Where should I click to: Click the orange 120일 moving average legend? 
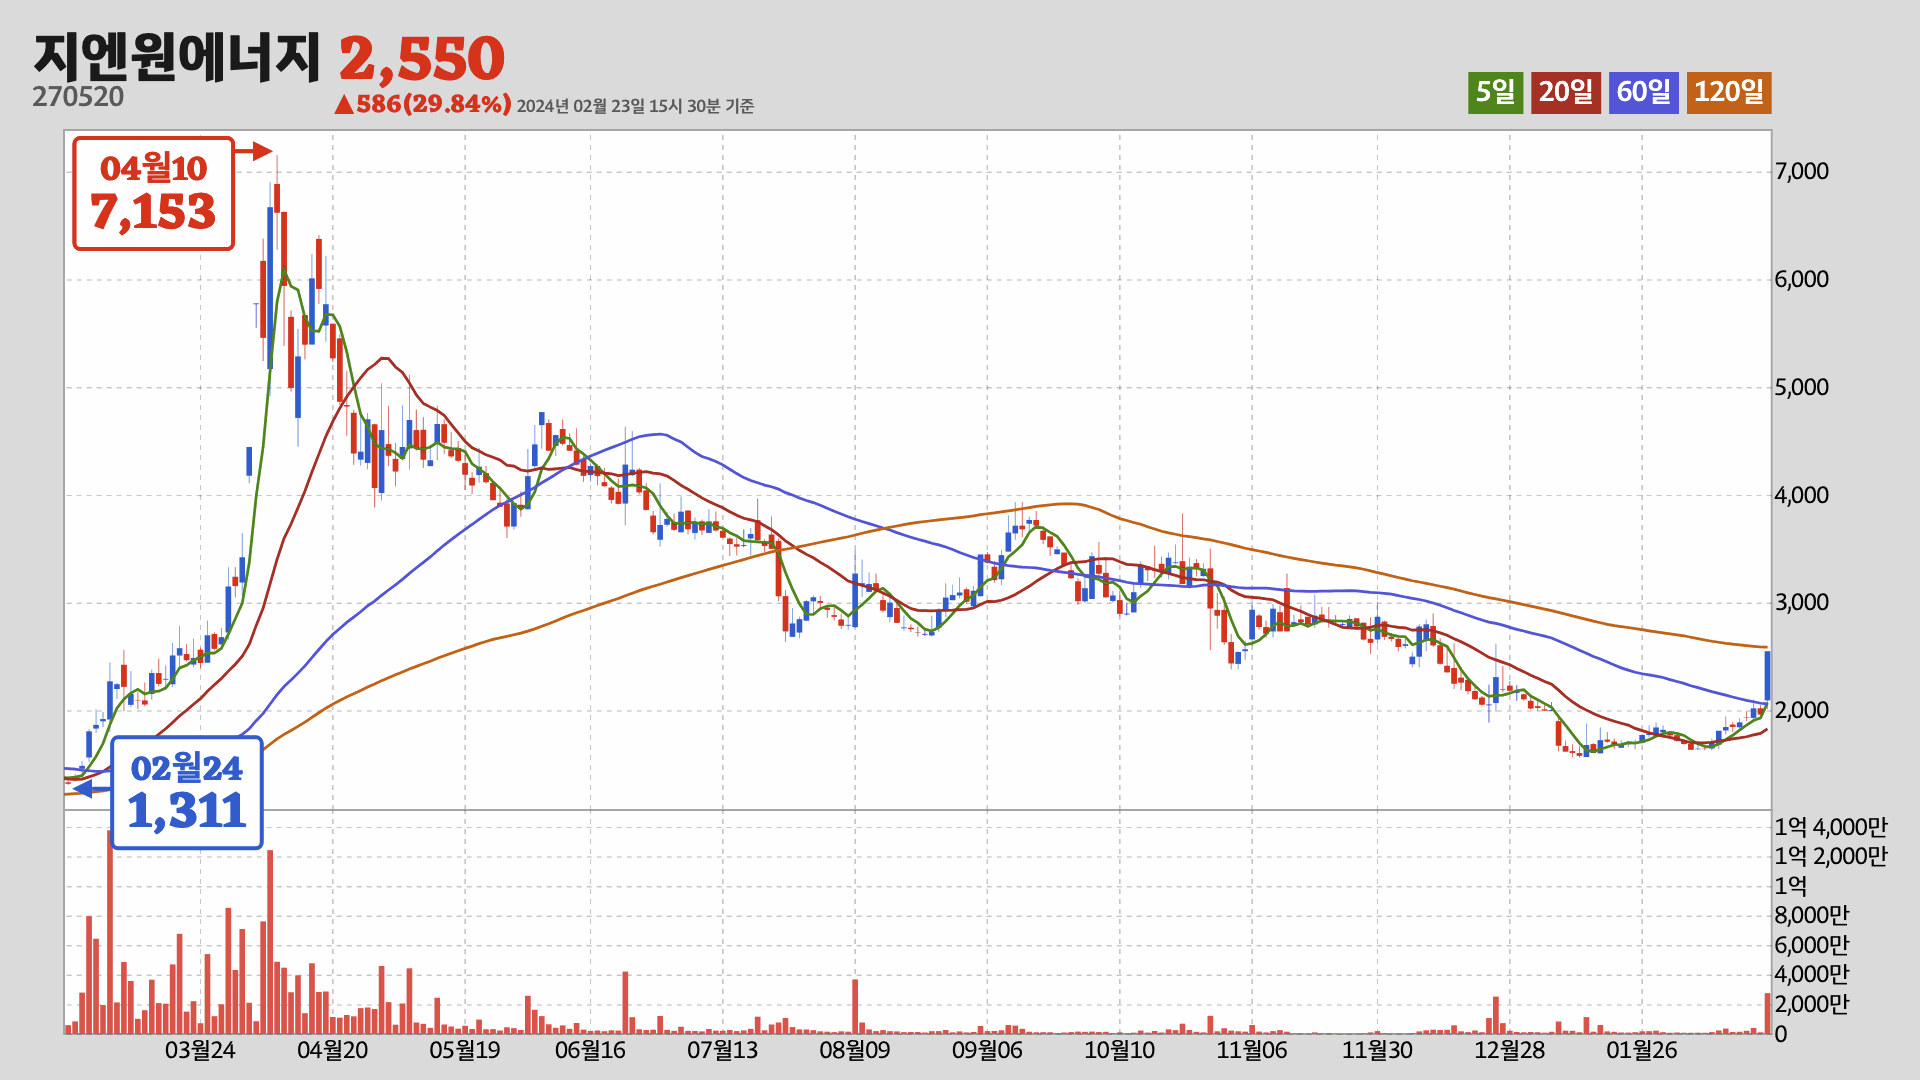pyautogui.click(x=1729, y=93)
